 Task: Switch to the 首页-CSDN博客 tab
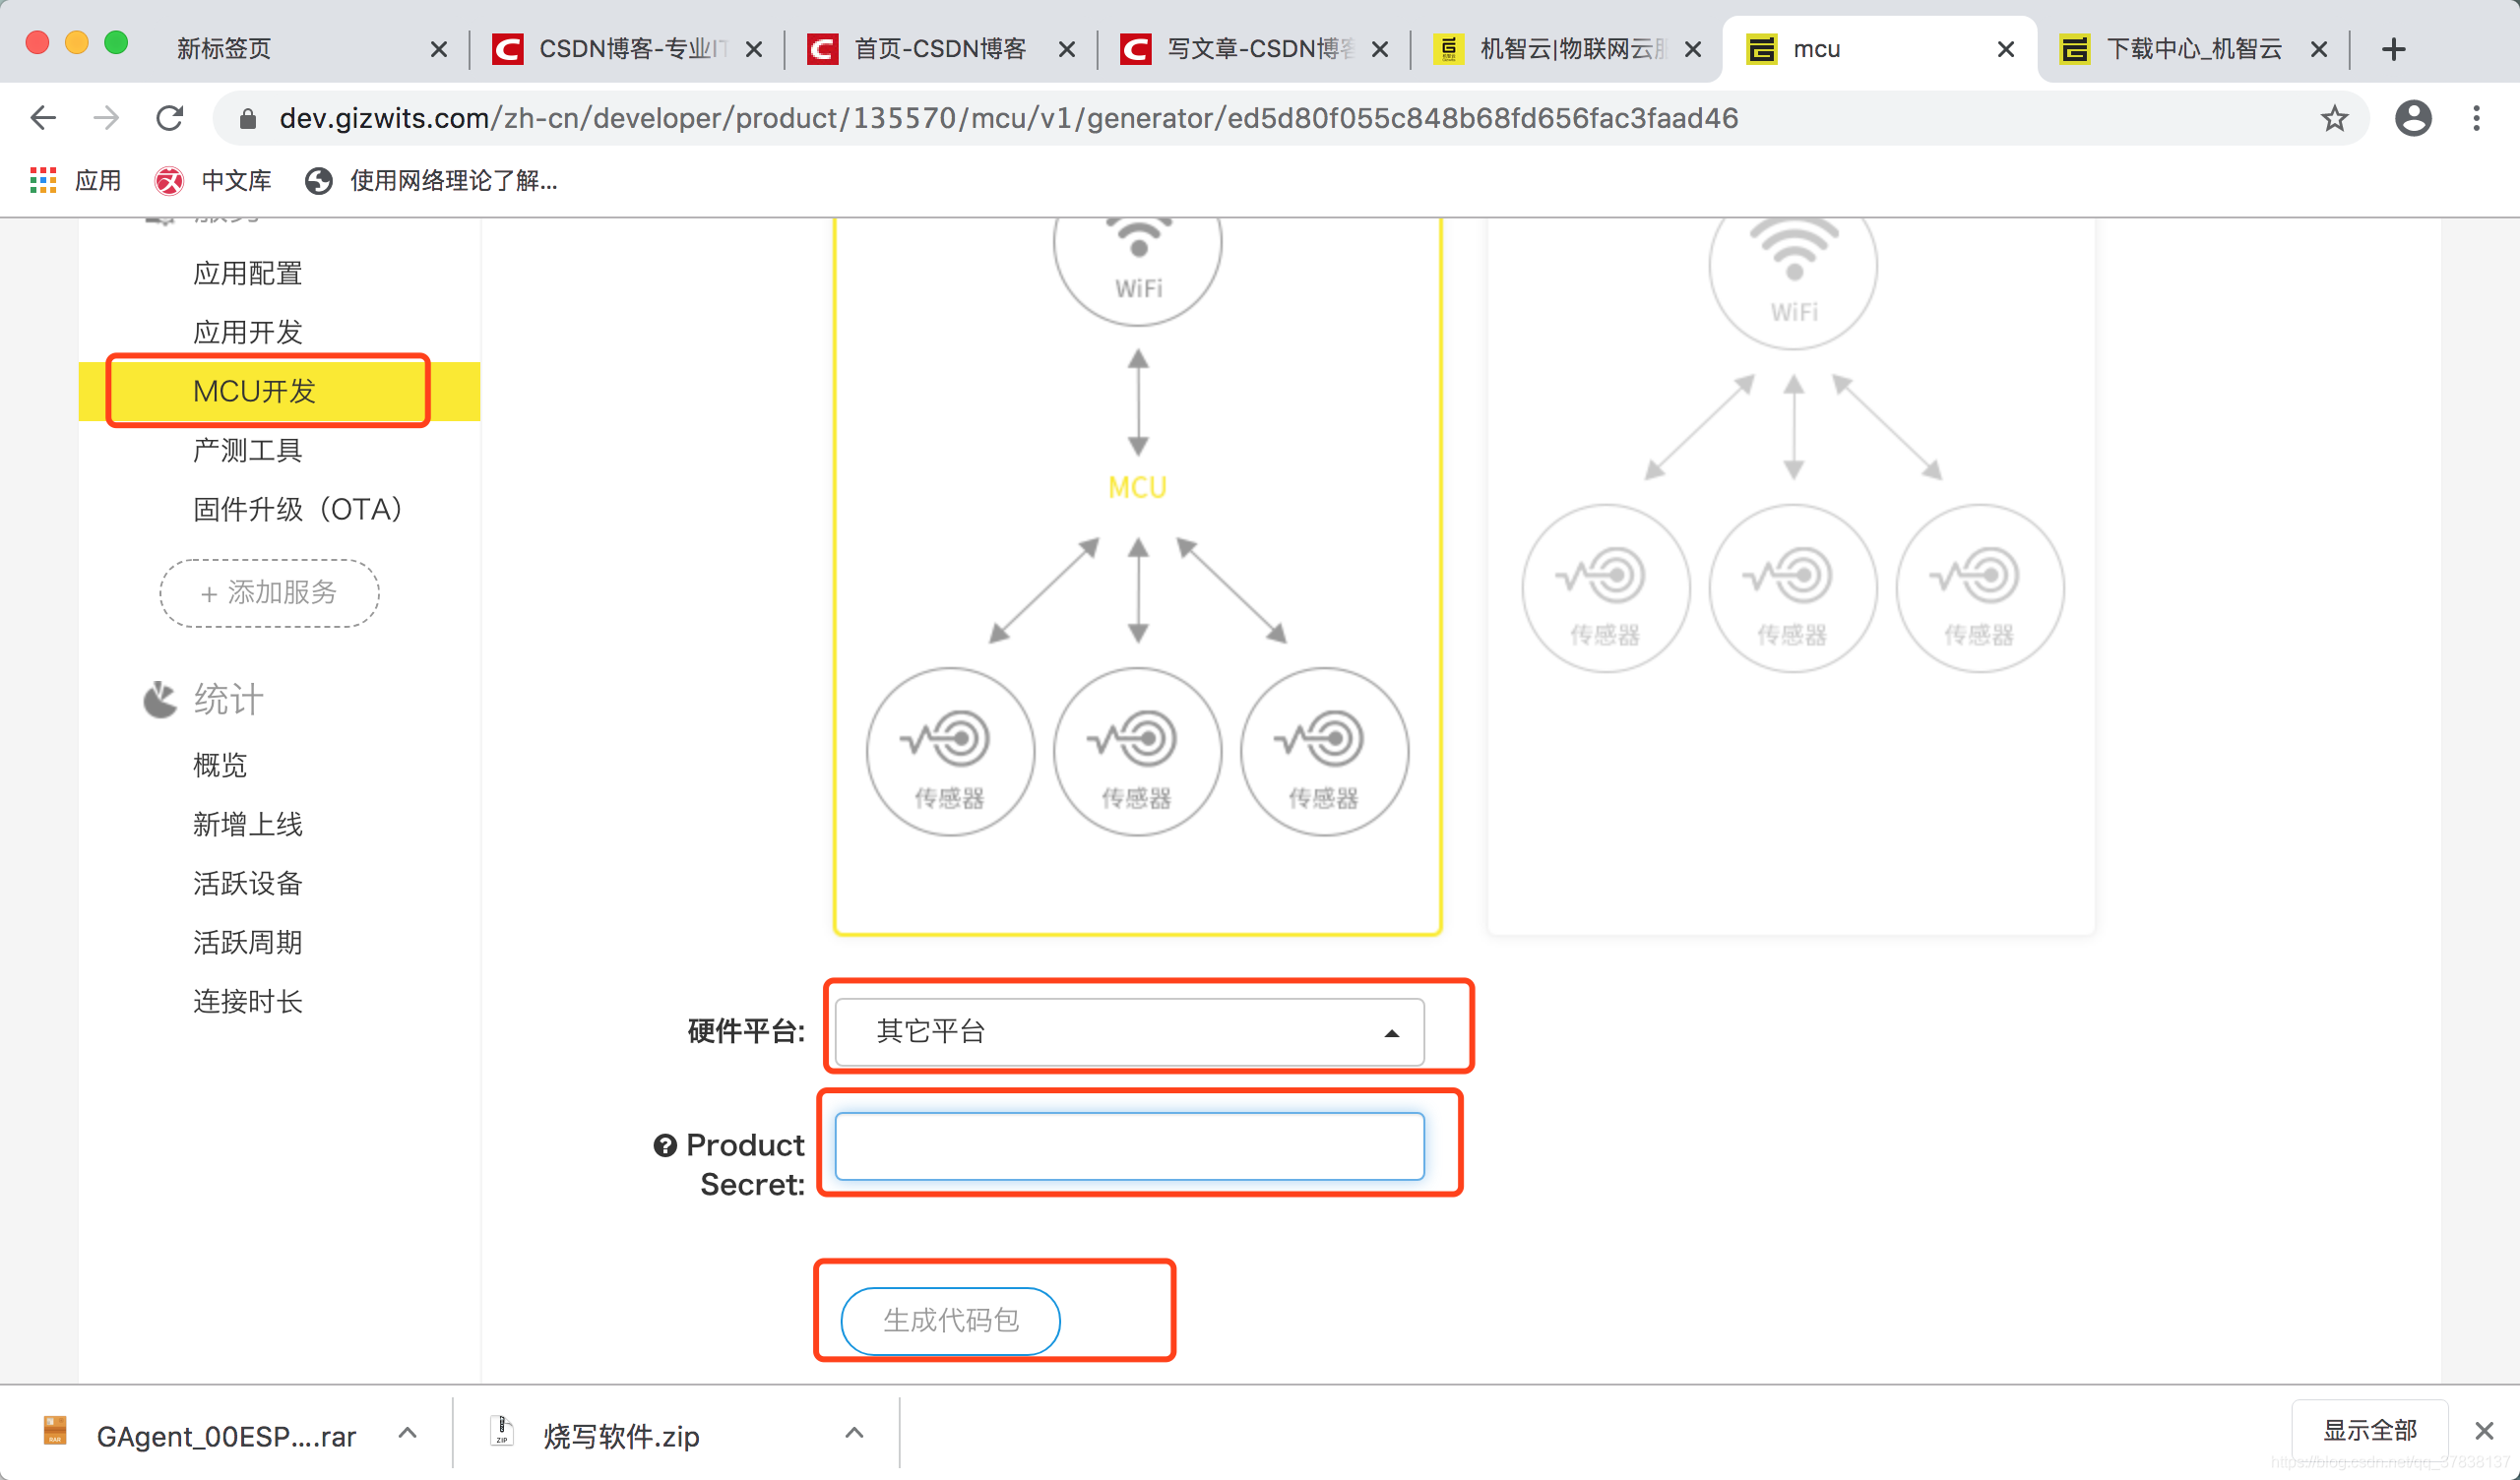[x=938, y=48]
